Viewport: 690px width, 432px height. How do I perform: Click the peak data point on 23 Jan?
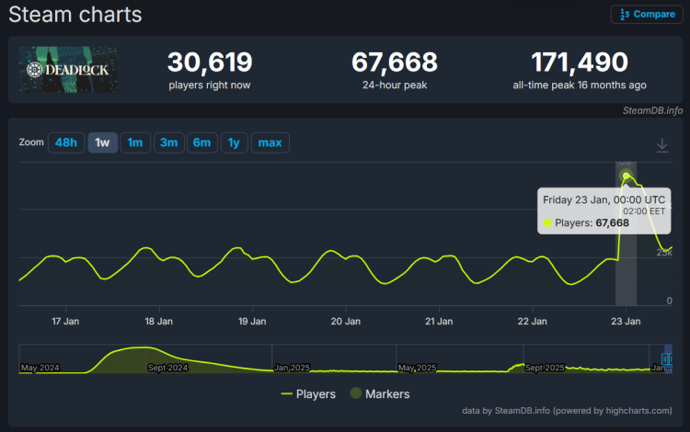pos(626,177)
